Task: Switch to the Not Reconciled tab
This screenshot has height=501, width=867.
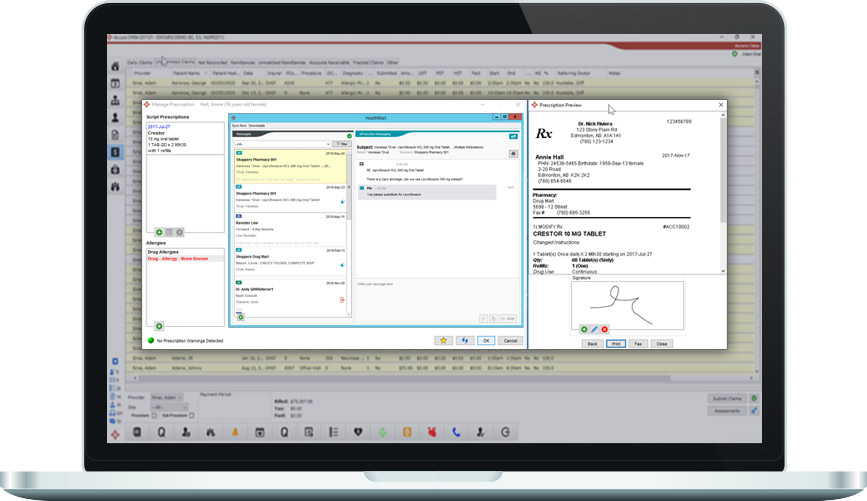Action: tap(212, 62)
